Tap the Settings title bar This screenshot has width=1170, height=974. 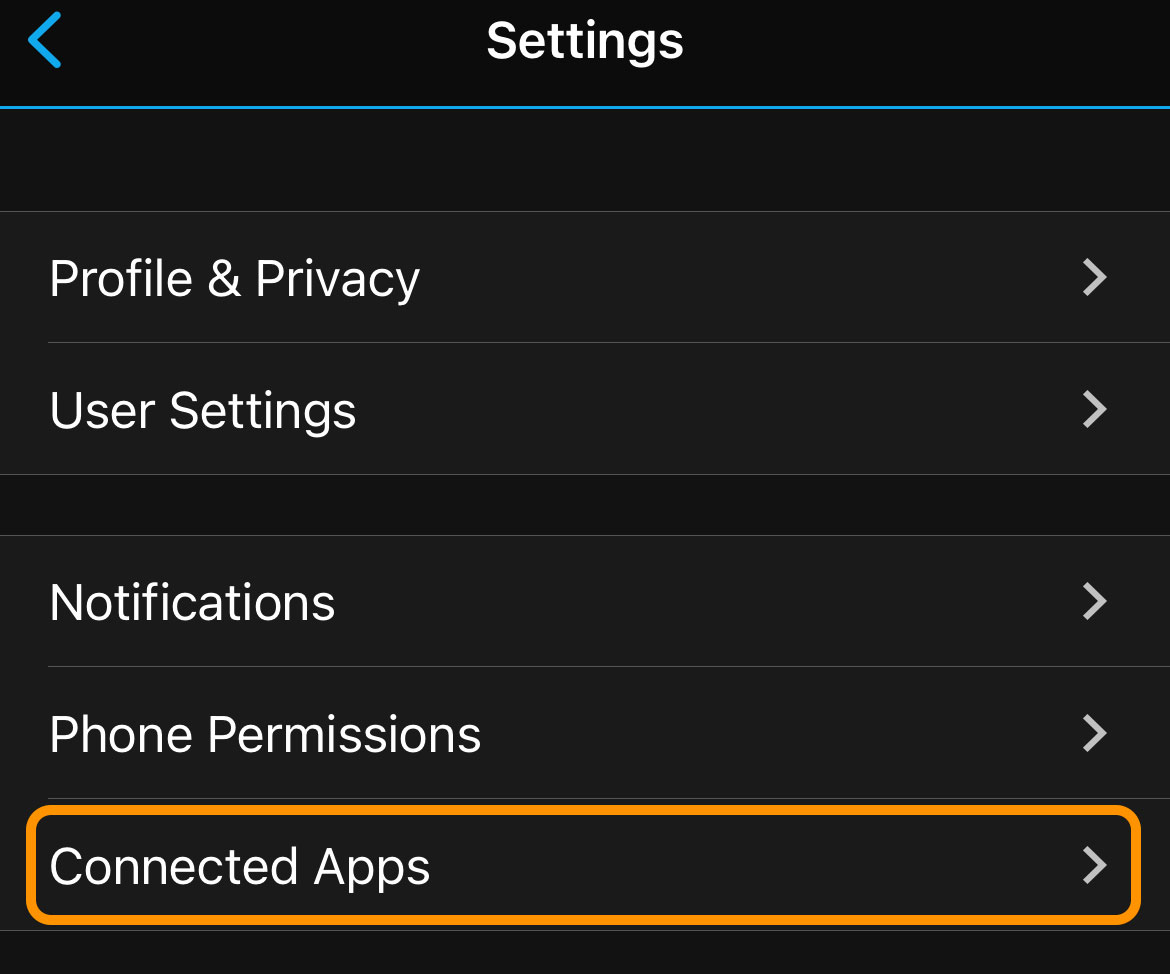(585, 40)
